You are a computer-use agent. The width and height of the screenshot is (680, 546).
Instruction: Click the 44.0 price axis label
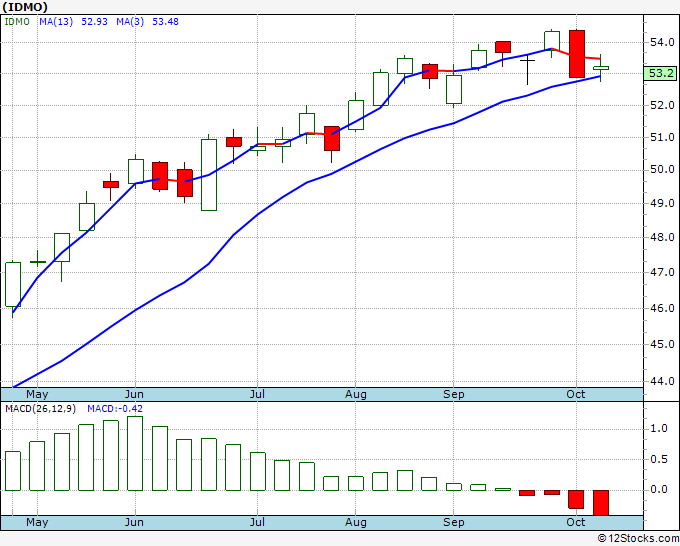point(662,382)
